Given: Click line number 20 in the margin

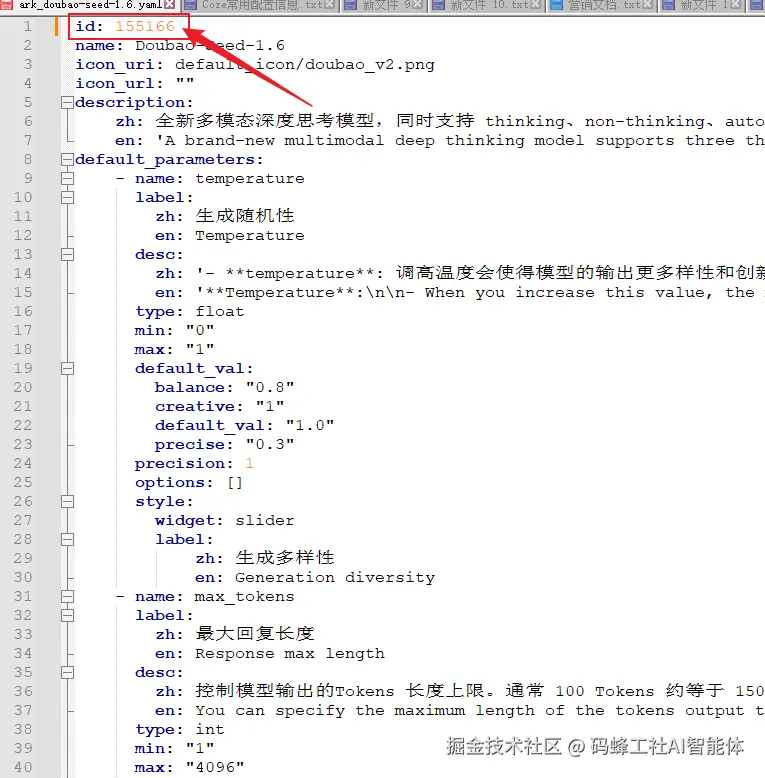Looking at the screenshot, I should (x=23, y=388).
